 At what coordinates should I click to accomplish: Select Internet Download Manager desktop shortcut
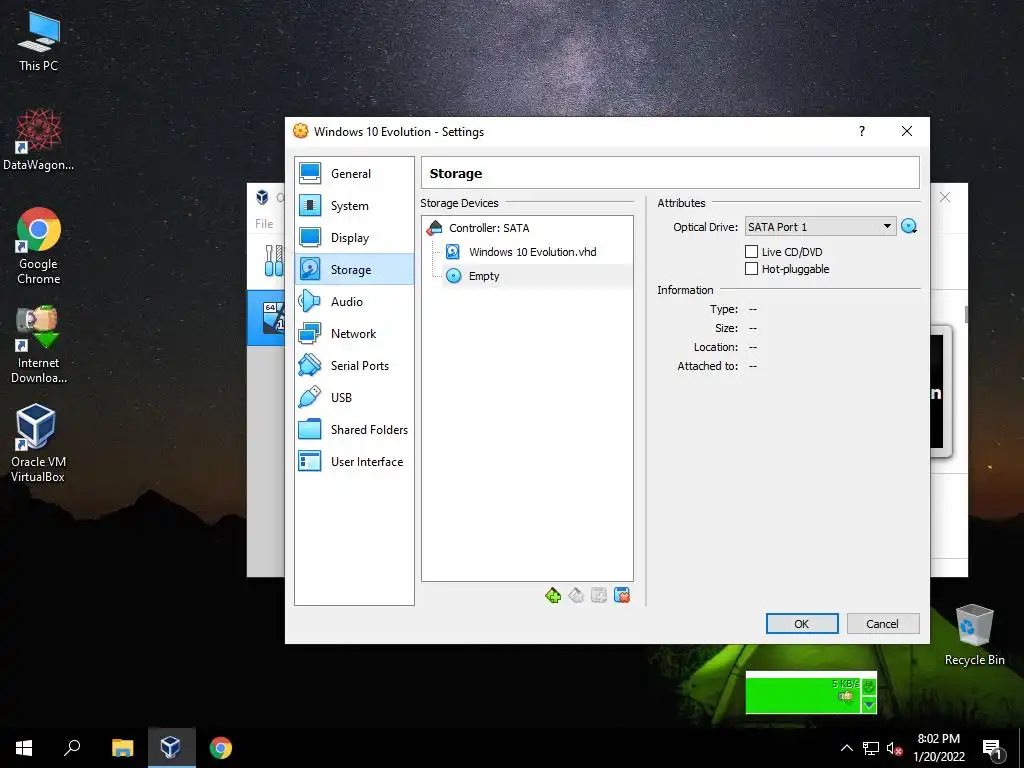pos(38,345)
